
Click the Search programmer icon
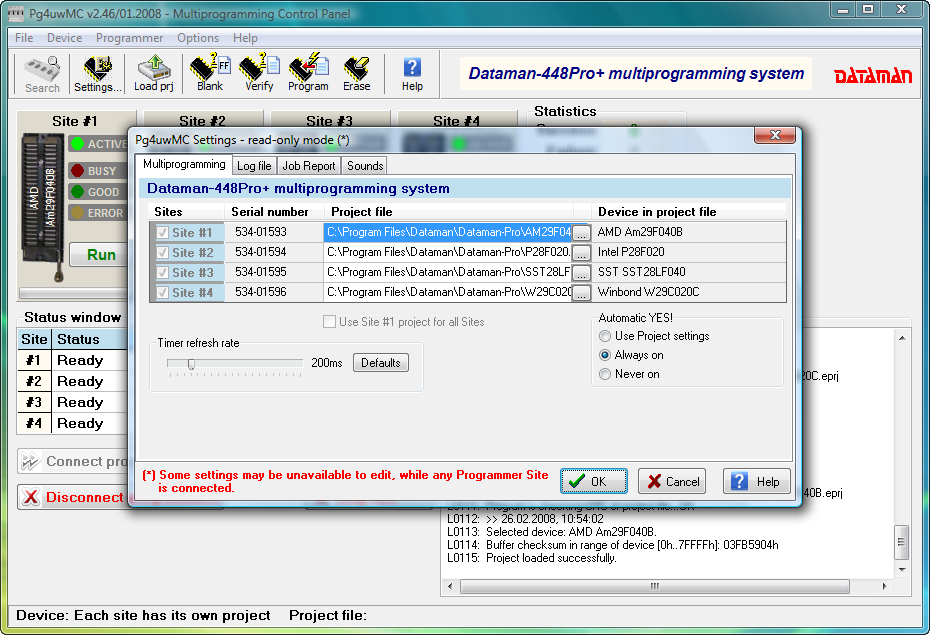pyautogui.click(x=42, y=74)
